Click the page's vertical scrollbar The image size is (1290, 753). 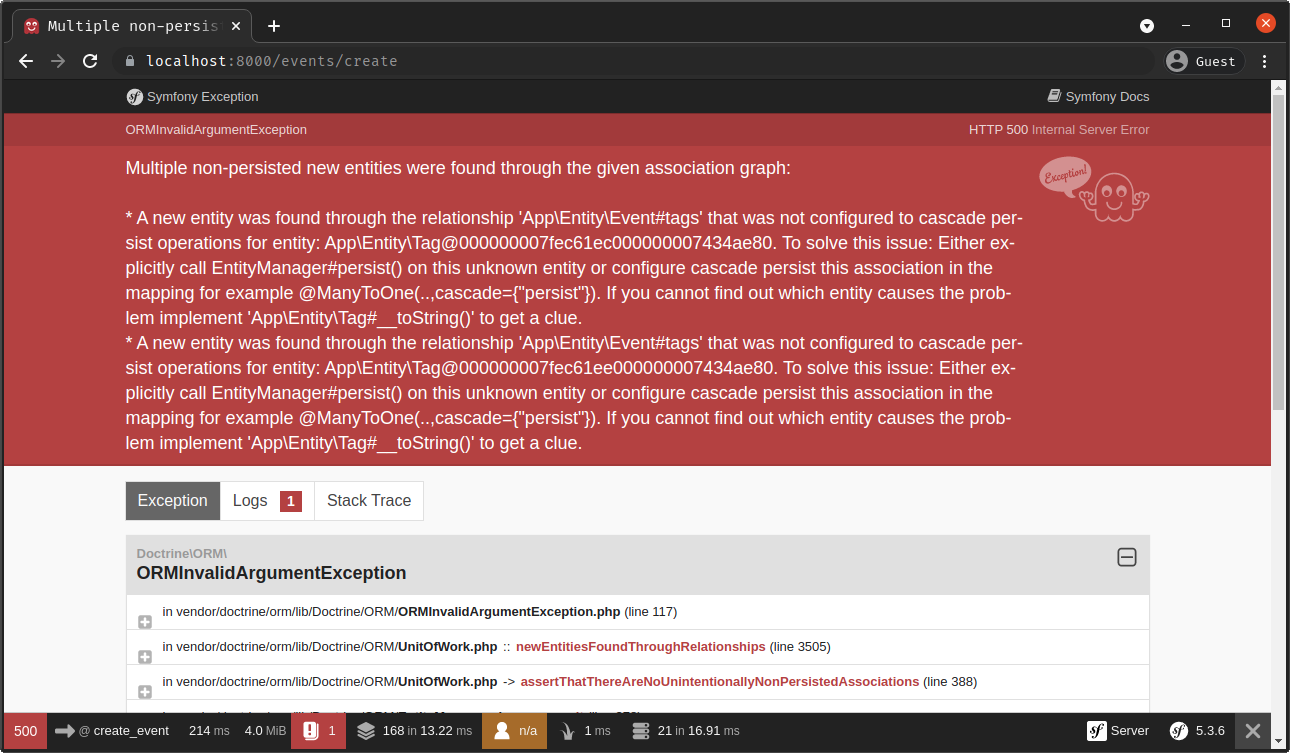(1278, 250)
